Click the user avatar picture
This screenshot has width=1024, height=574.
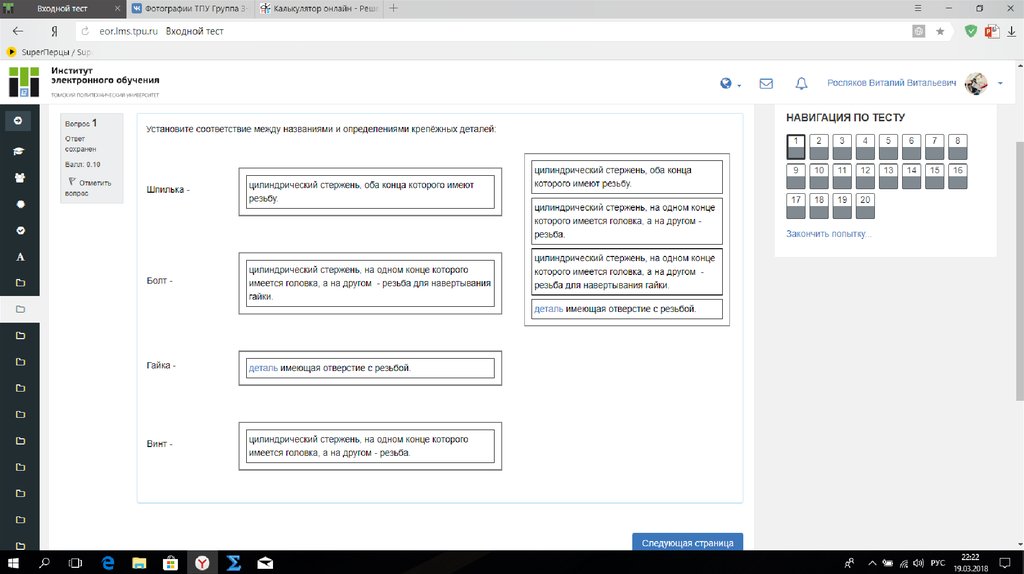click(x=976, y=83)
